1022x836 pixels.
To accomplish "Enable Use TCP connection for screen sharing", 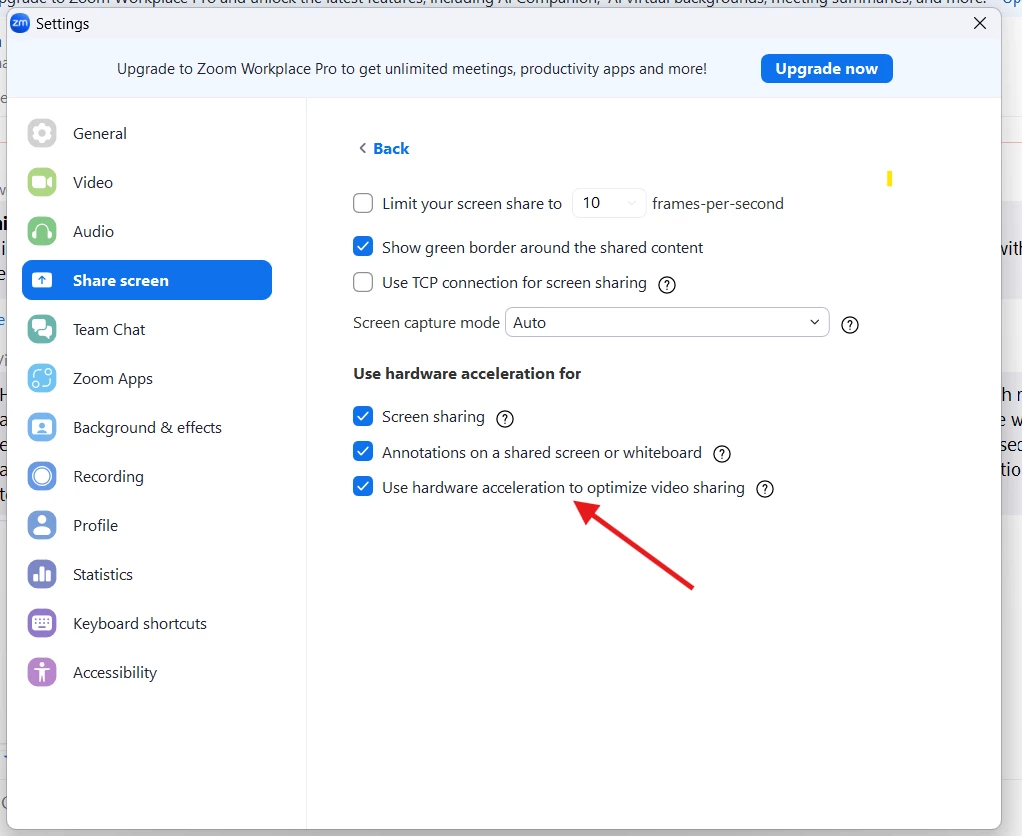I will click(363, 282).
